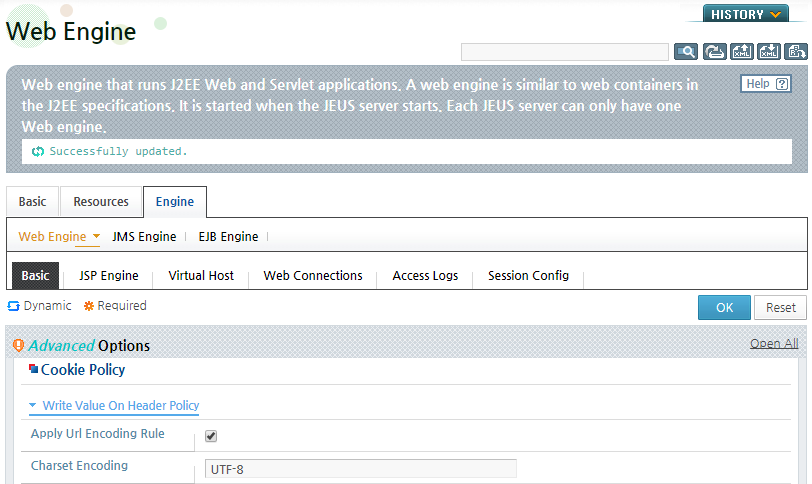The height and width of the screenshot is (484, 812).
Task: Click the Cookie Policy heading
Action: point(83,370)
